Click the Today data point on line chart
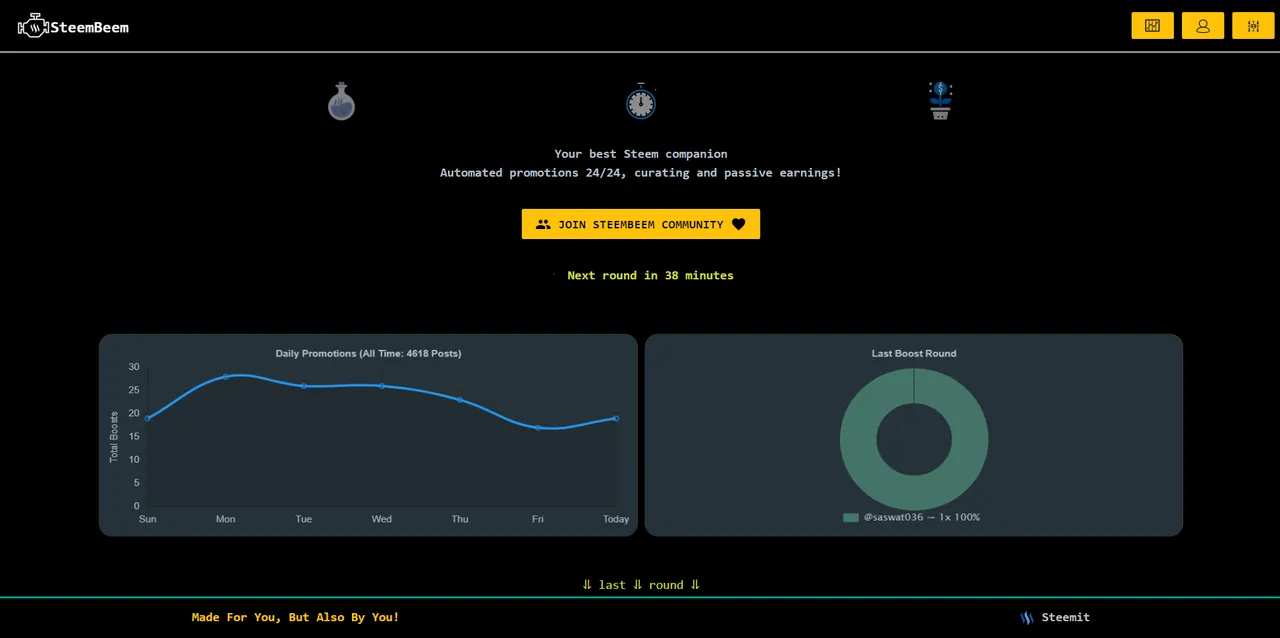 coord(616,418)
